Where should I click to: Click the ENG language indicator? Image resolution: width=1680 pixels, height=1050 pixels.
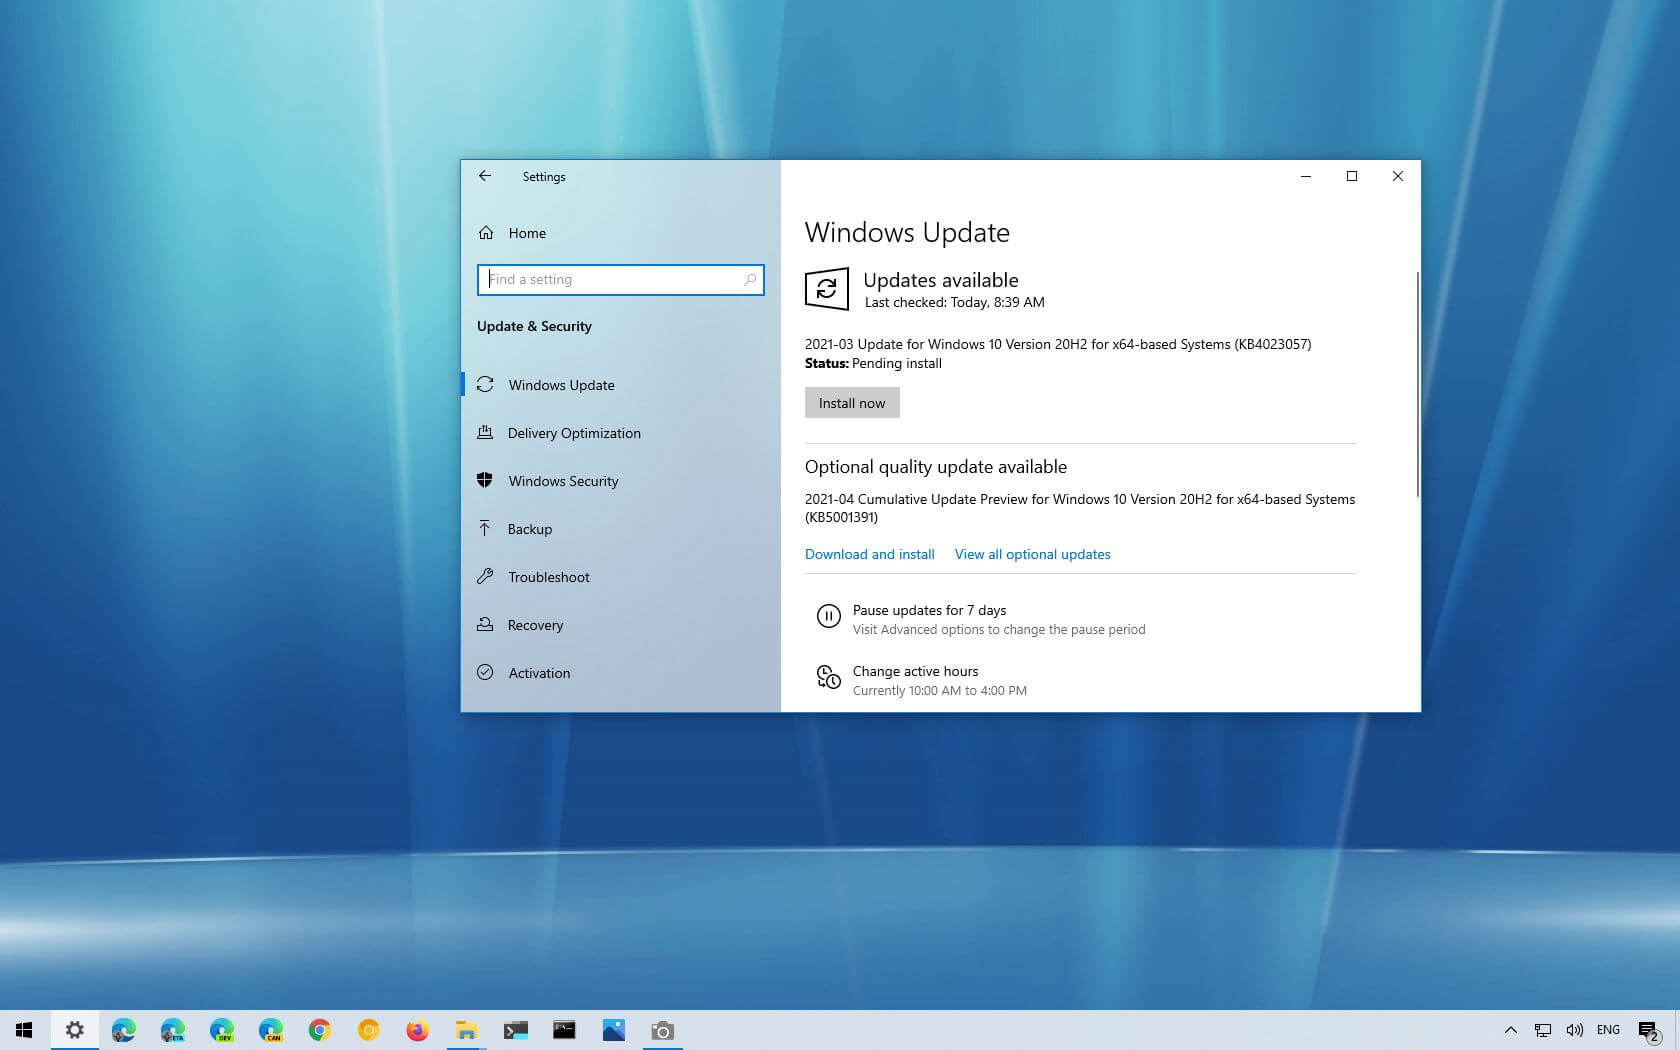1608,1030
